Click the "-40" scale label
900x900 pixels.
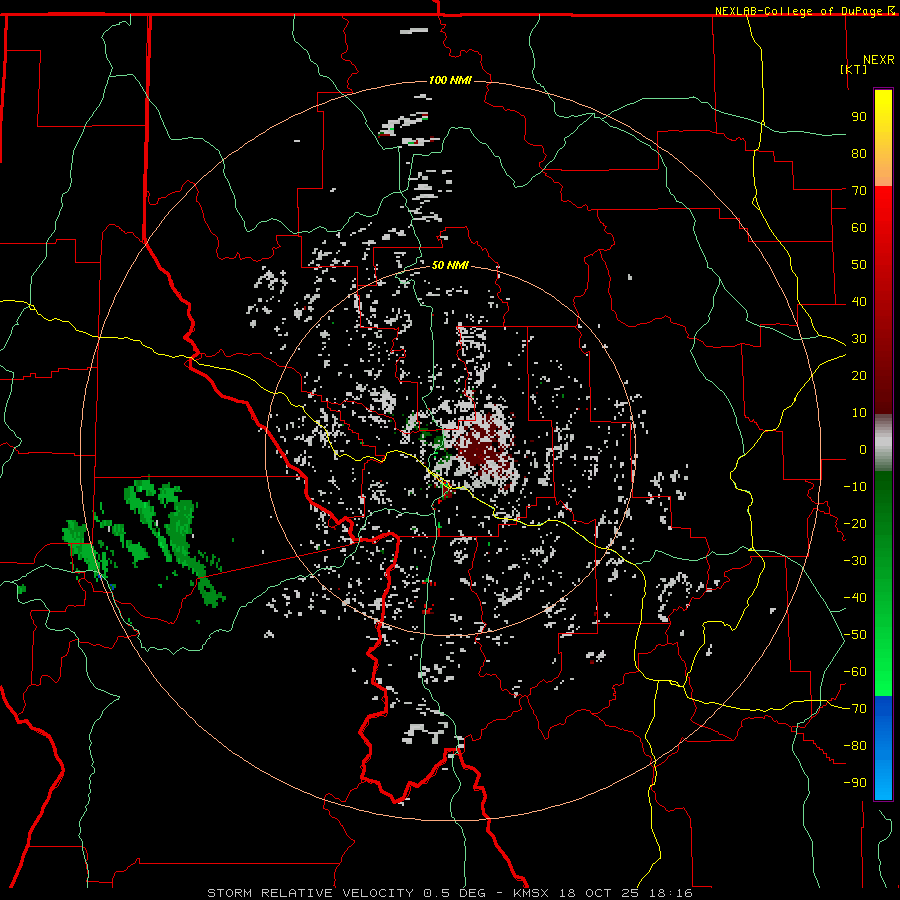point(855,598)
